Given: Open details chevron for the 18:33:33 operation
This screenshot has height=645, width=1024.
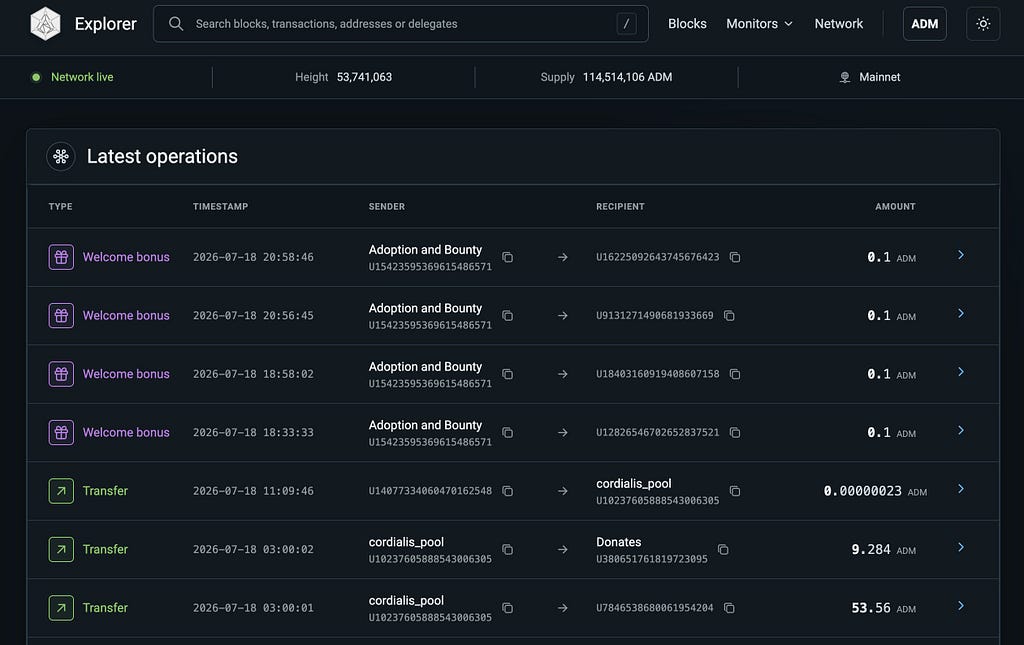Looking at the screenshot, I should [x=961, y=430].
